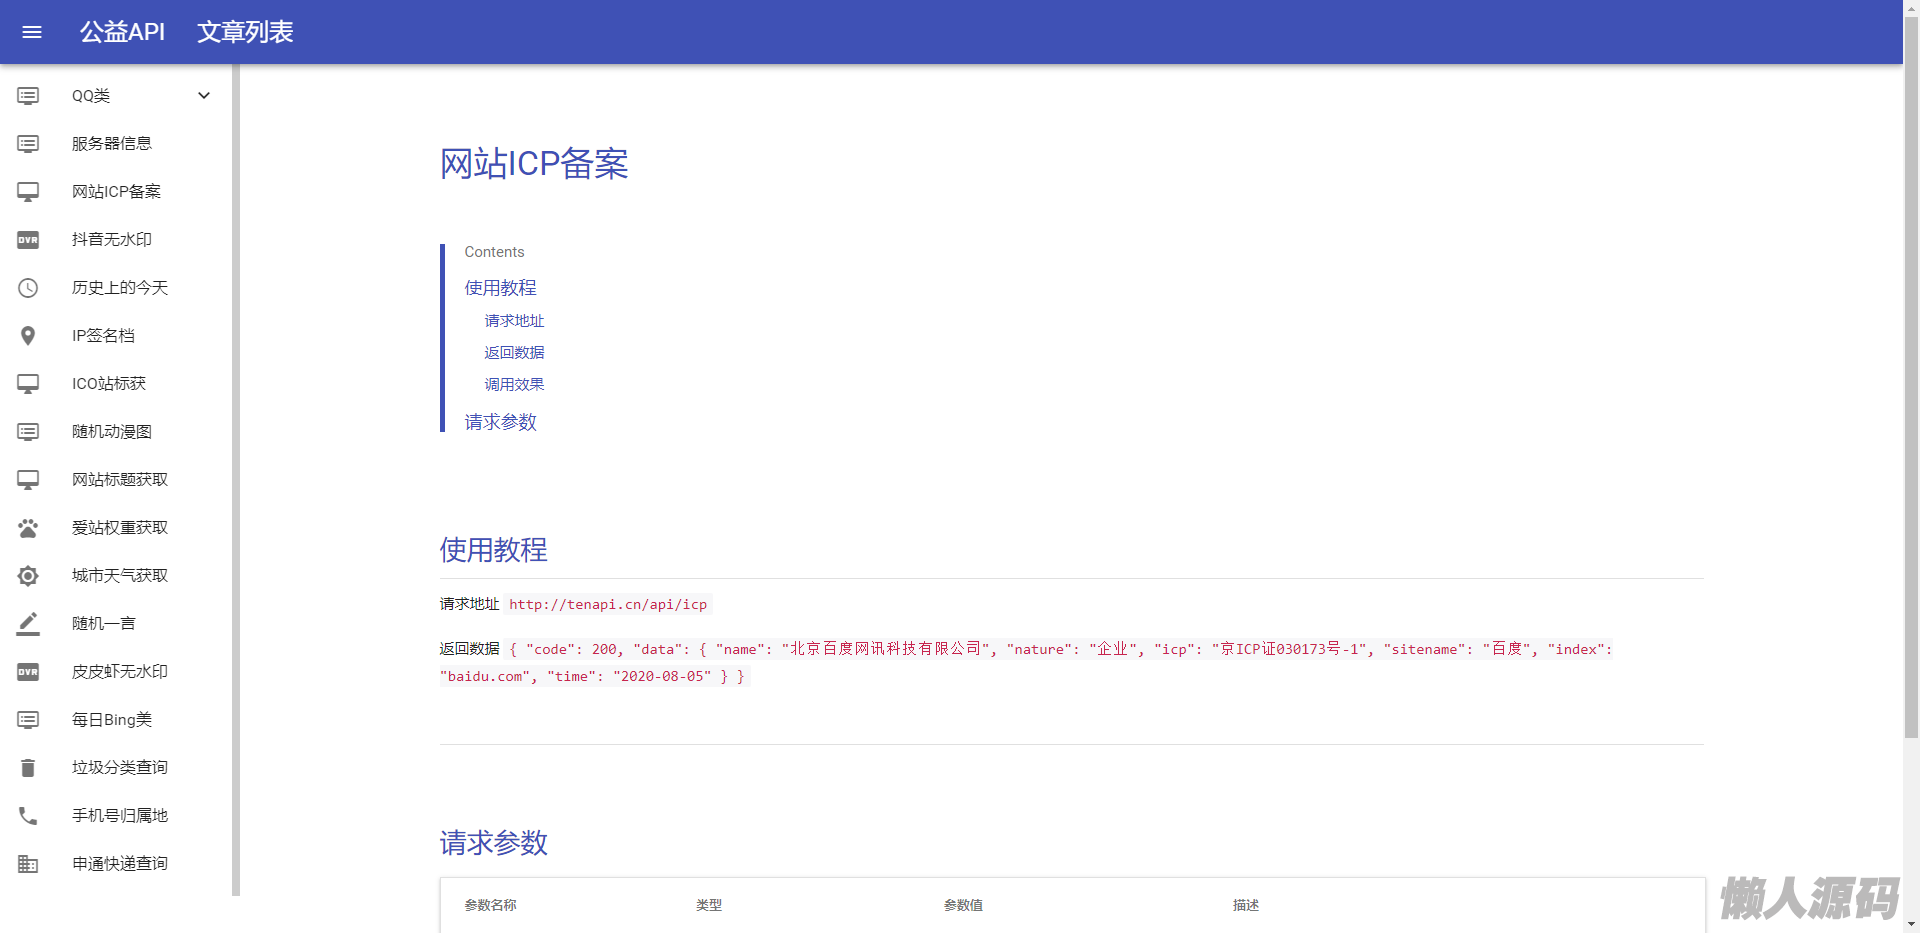Jump to 请求地址 contents link
Viewport: 1920px width, 933px height.
[514, 321]
